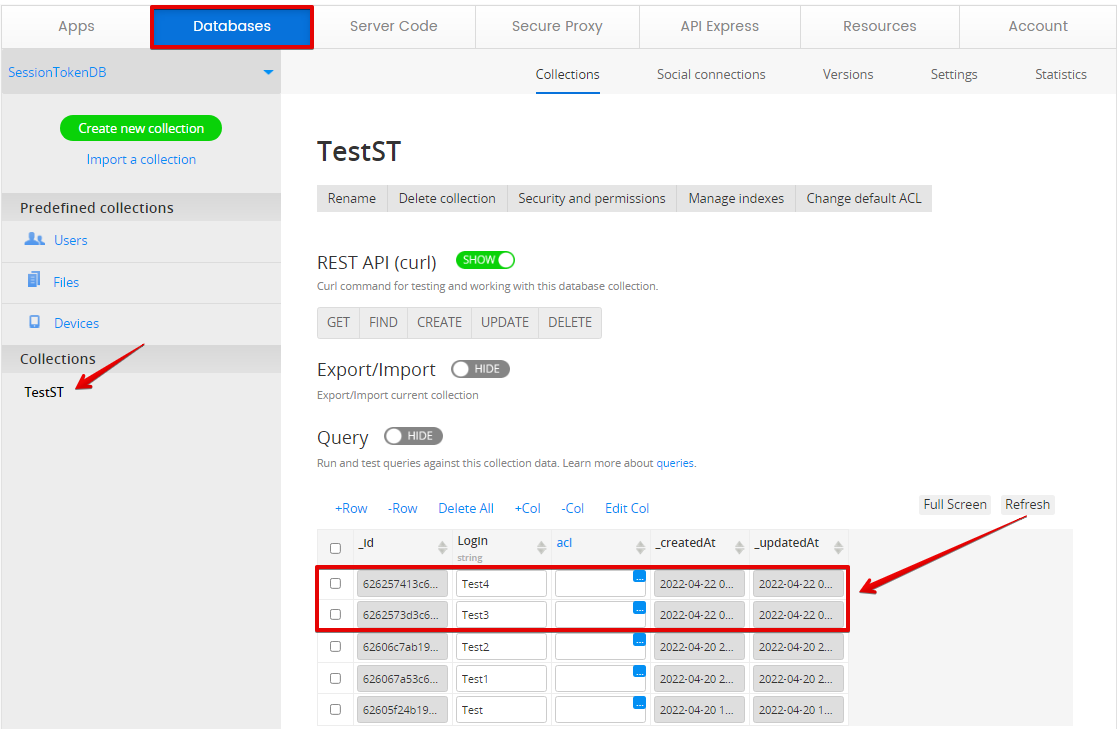The width and height of the screenshot is (1117, 729).
Task: Sort by Login column arrows
Action: pos(541,547)
